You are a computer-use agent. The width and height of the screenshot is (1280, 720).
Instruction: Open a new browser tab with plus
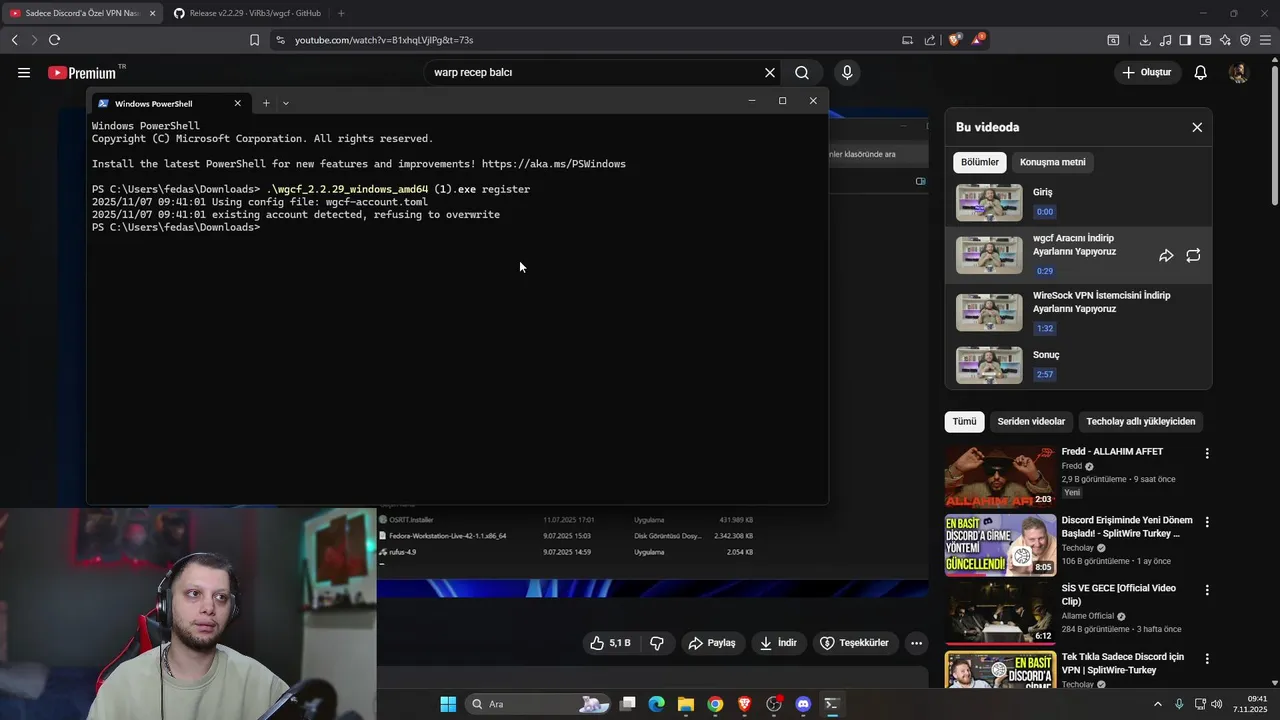[x=341, y=13]
